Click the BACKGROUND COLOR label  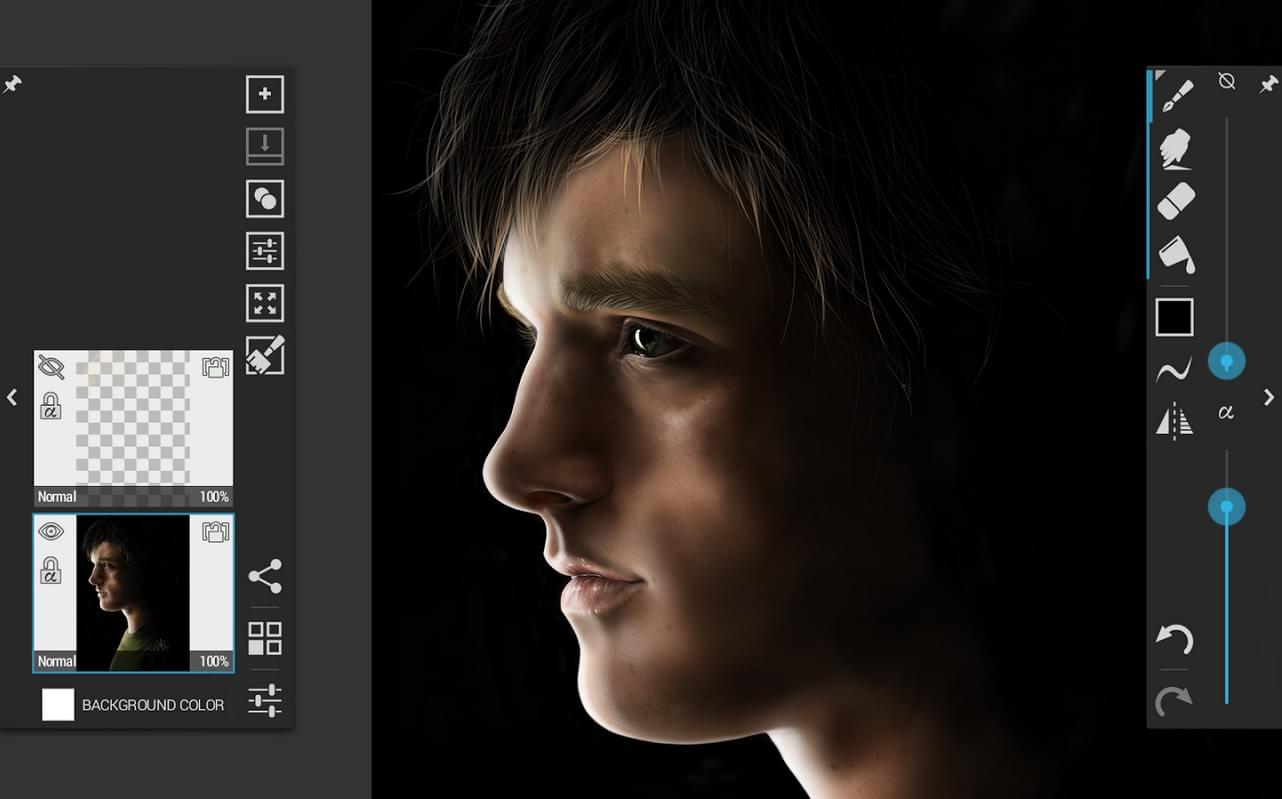point(153,705)
